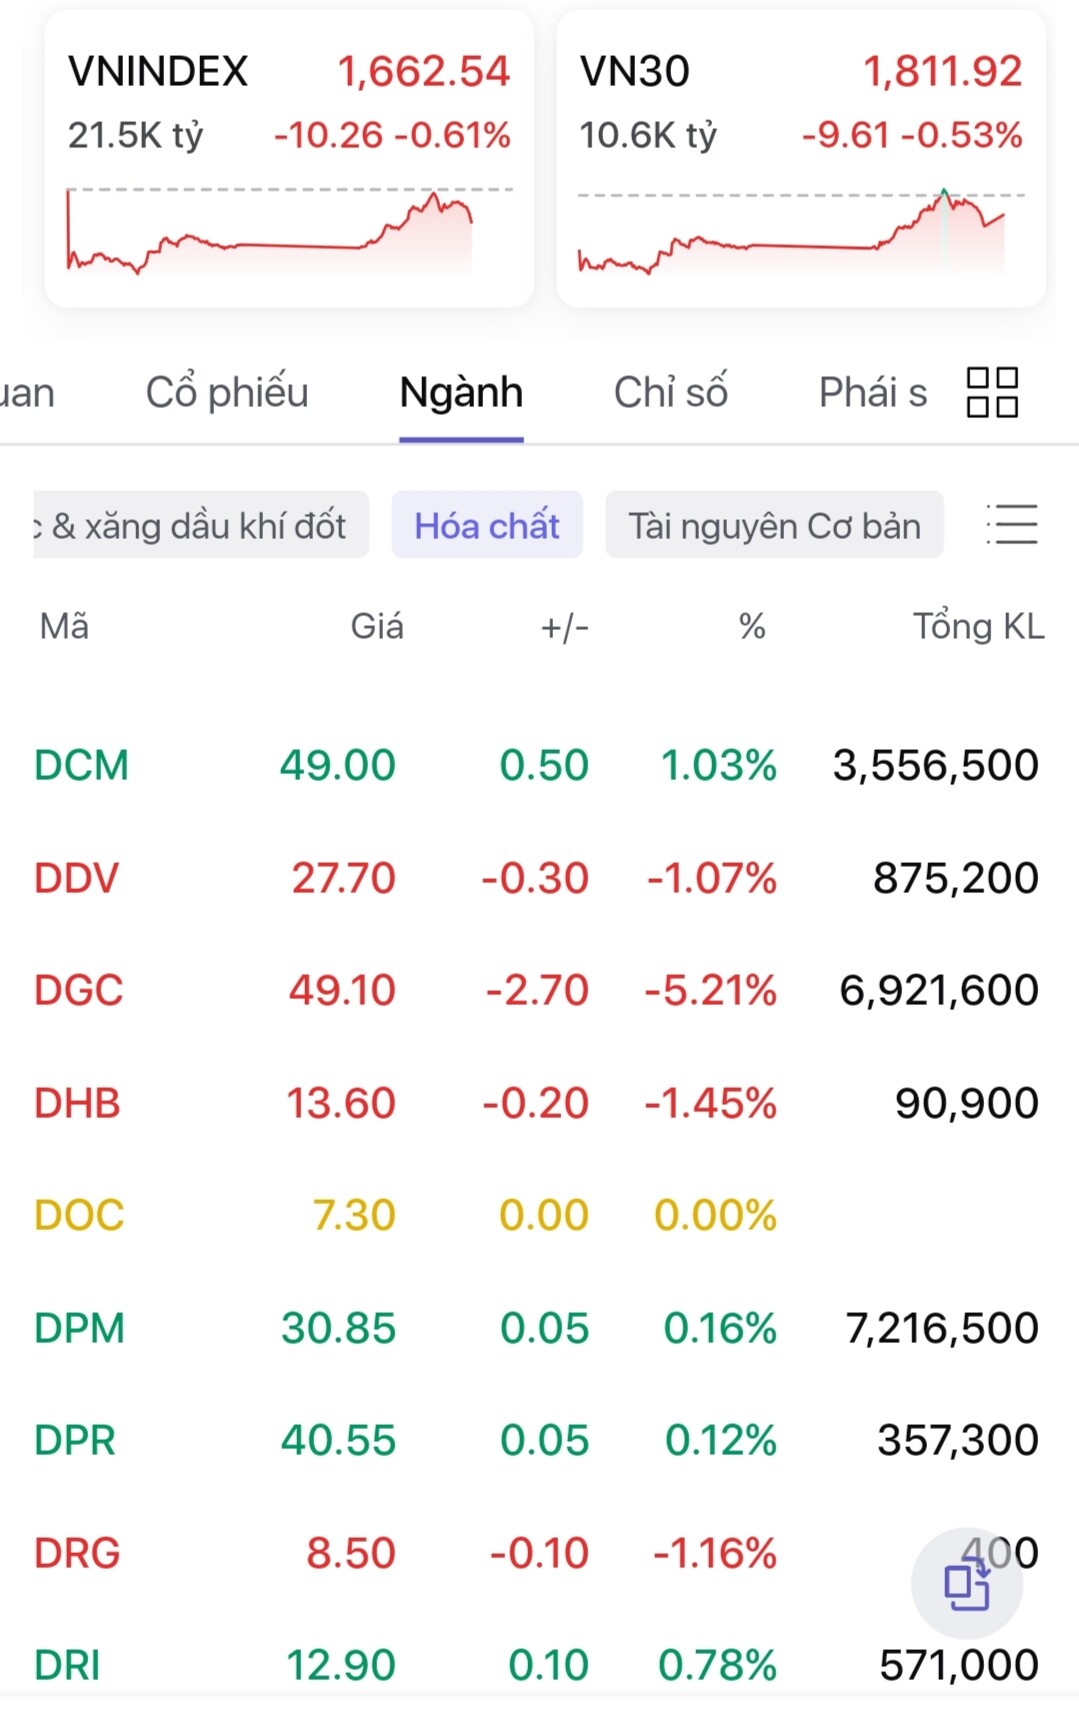Viewport: 1079px width, 1709px height.
Task: Choose the xăng dầu khí đốt chip
Action: tap(198, 526)
